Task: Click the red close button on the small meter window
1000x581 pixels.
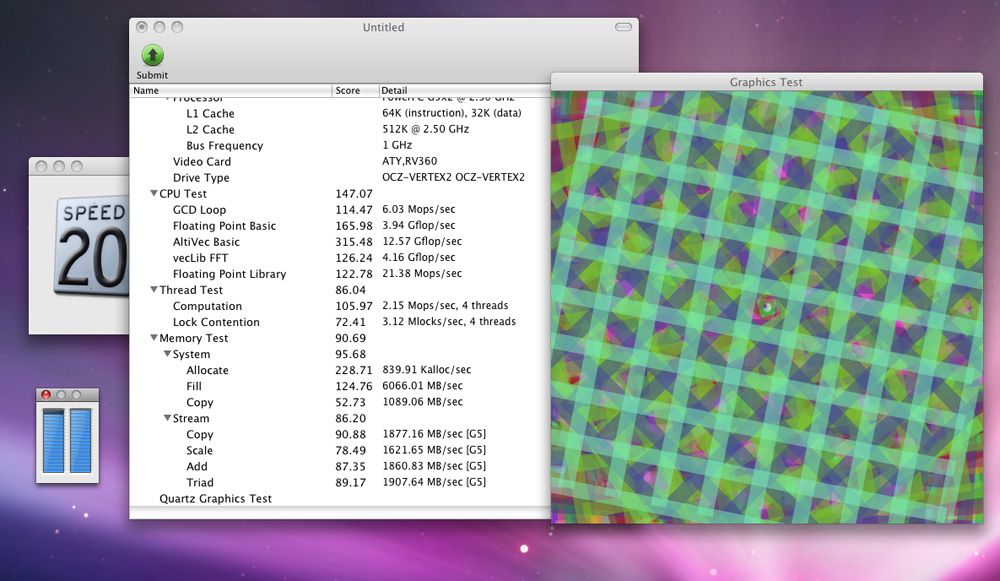Action: [46, 395]
